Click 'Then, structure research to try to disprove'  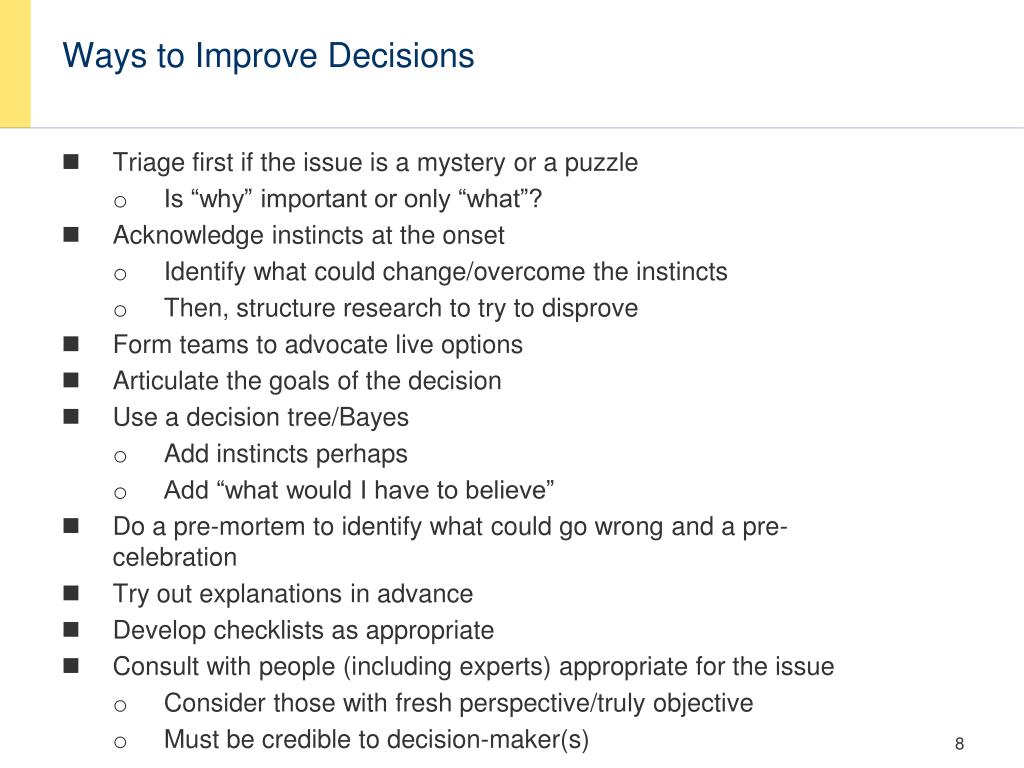pos(401,308)
